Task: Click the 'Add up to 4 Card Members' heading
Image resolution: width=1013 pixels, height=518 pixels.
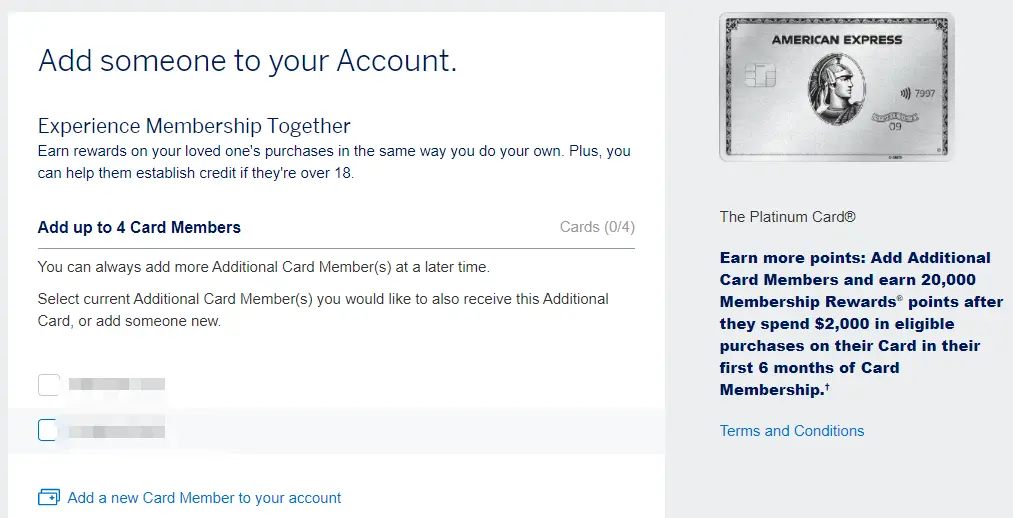Action: (139, 227)
